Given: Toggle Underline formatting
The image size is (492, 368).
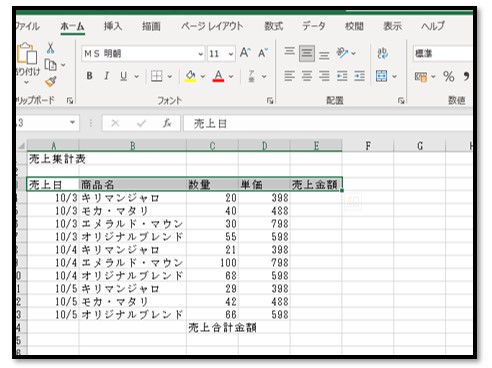Looking at the screenshot, I should (124, 76).
